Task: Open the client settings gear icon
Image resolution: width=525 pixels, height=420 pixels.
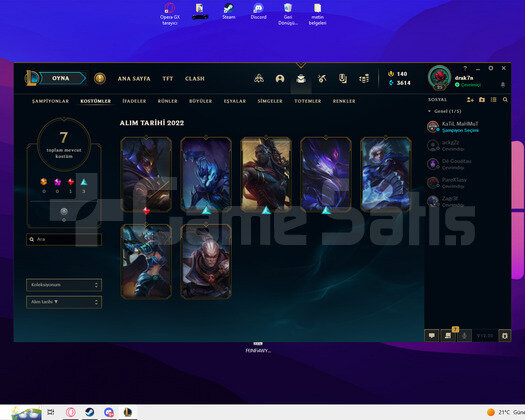Action: [491, 68]
